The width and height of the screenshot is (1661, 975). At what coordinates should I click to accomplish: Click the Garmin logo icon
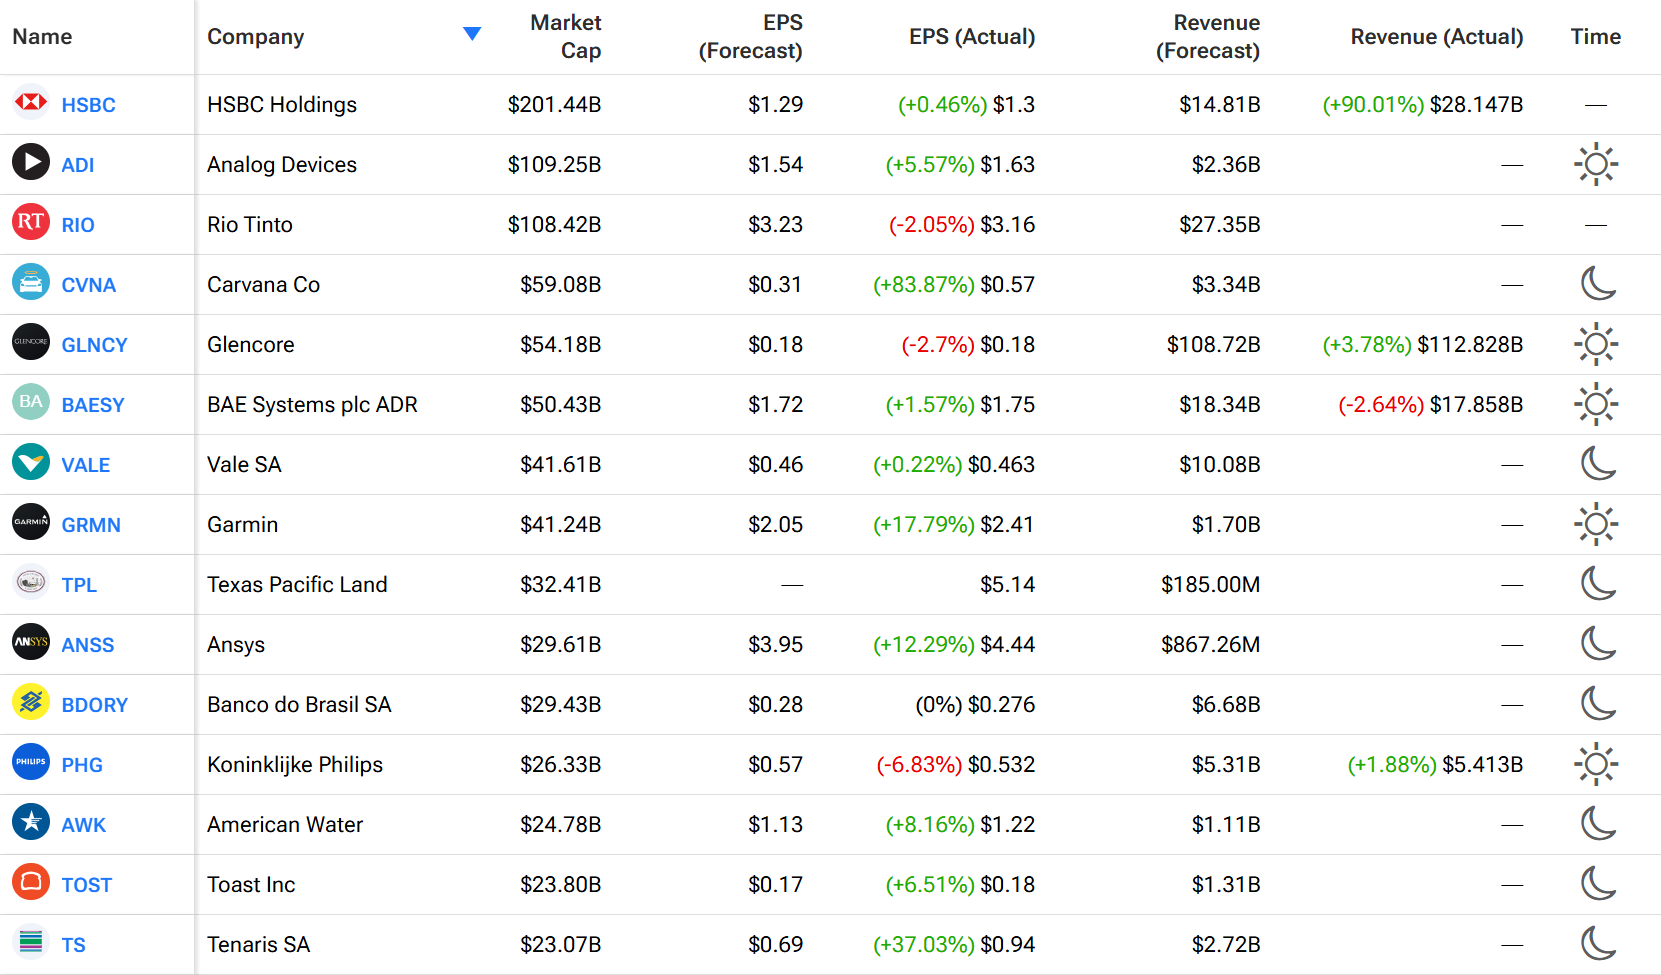click(31, 522)
